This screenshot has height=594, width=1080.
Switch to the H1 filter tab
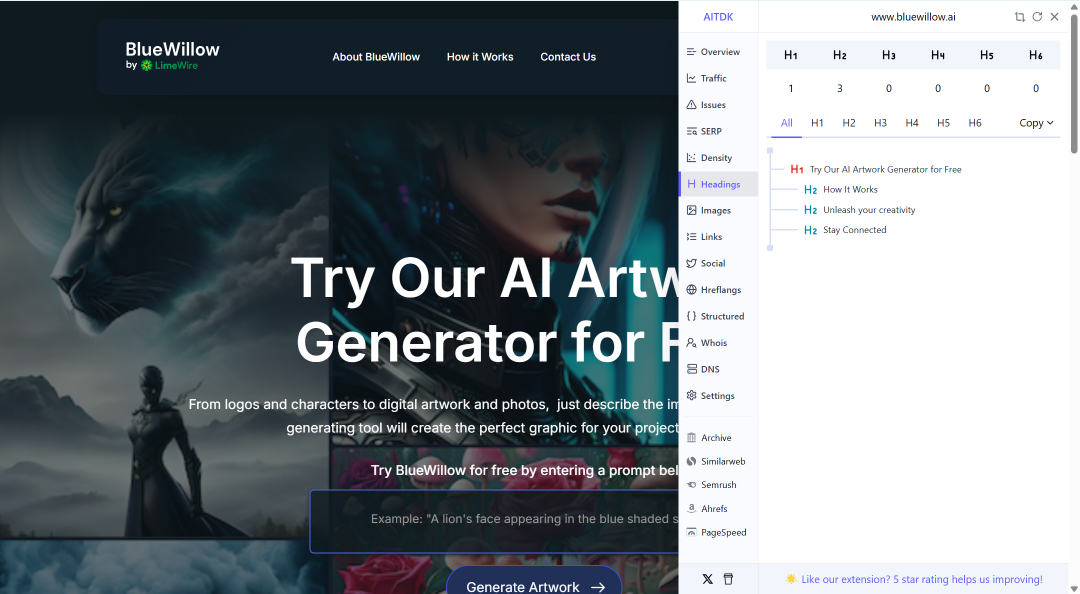point(817,123)
